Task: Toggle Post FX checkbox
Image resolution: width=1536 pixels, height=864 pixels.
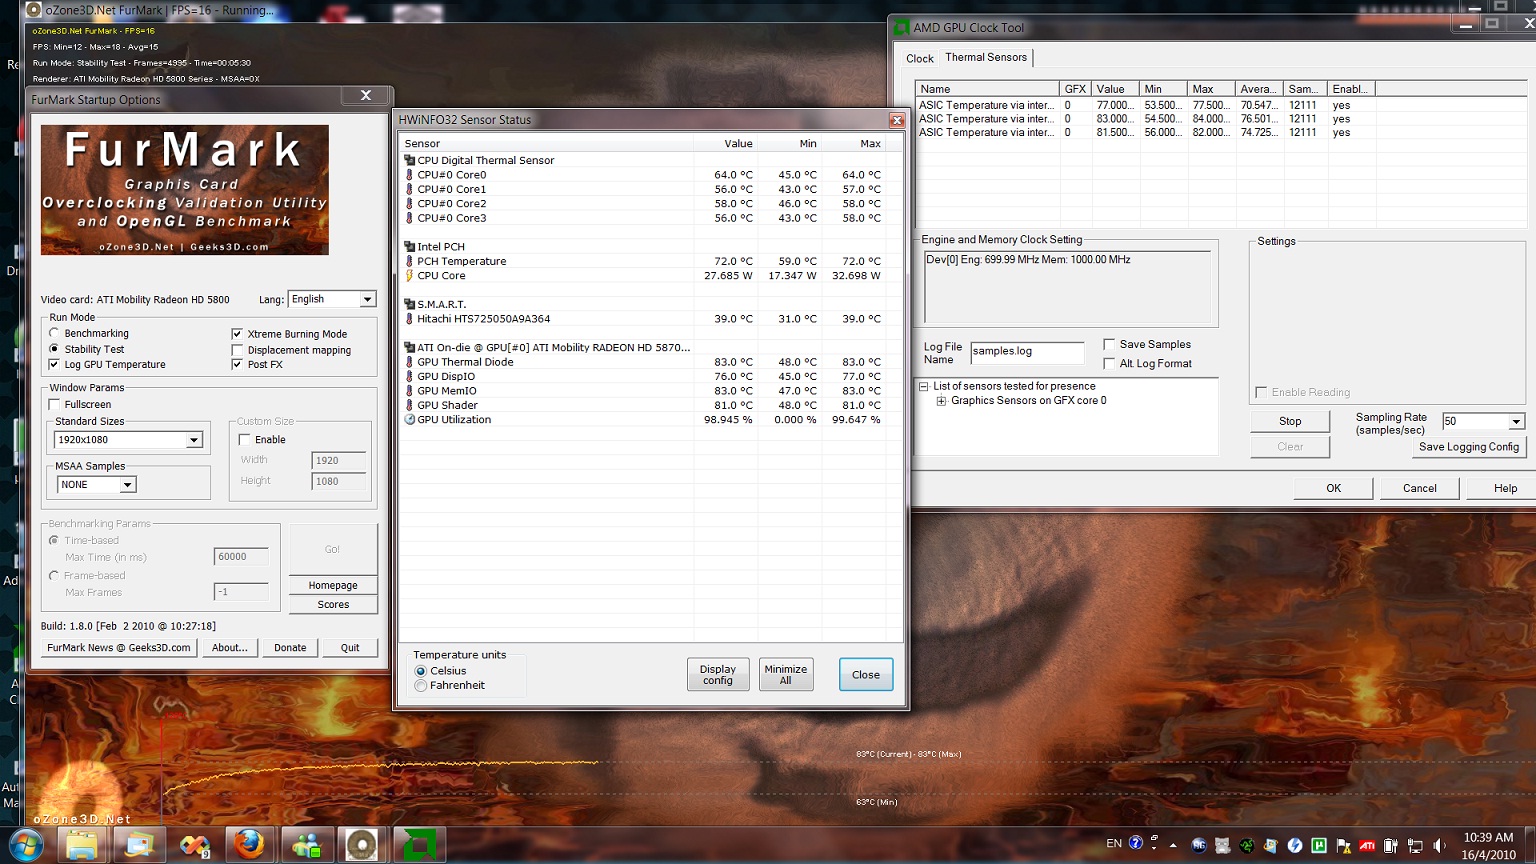Action: coord(237,364)
